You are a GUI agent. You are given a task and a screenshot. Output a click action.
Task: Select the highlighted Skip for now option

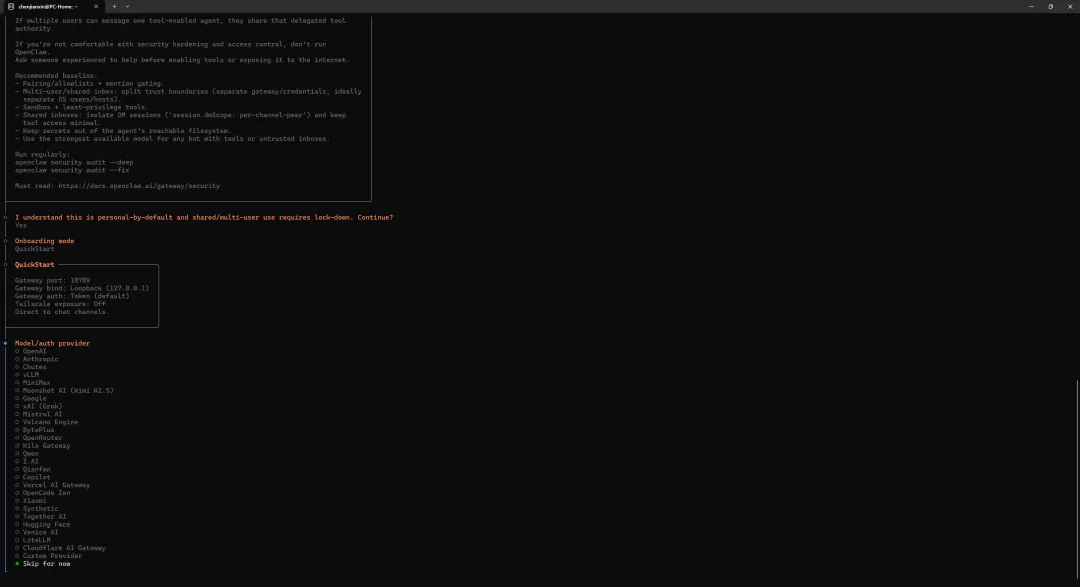(43, 564)
